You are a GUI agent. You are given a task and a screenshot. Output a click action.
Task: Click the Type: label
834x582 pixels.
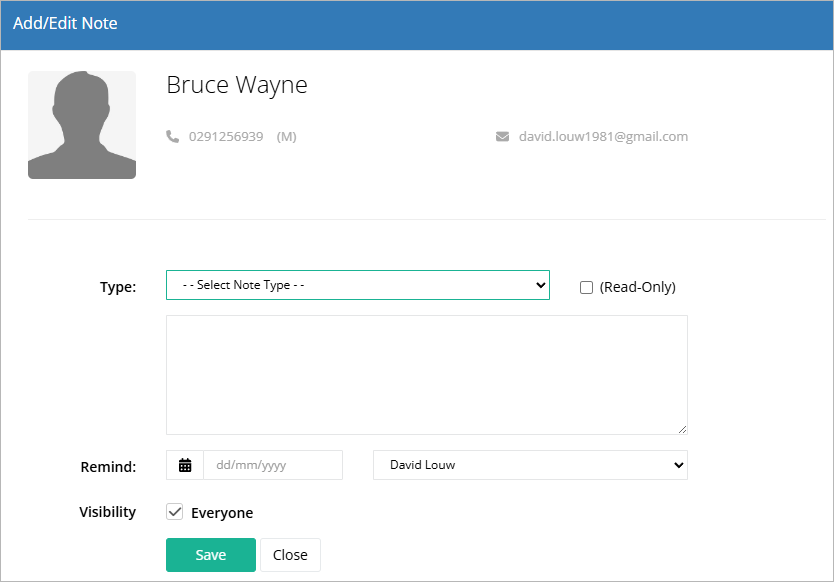pos(118,287)
